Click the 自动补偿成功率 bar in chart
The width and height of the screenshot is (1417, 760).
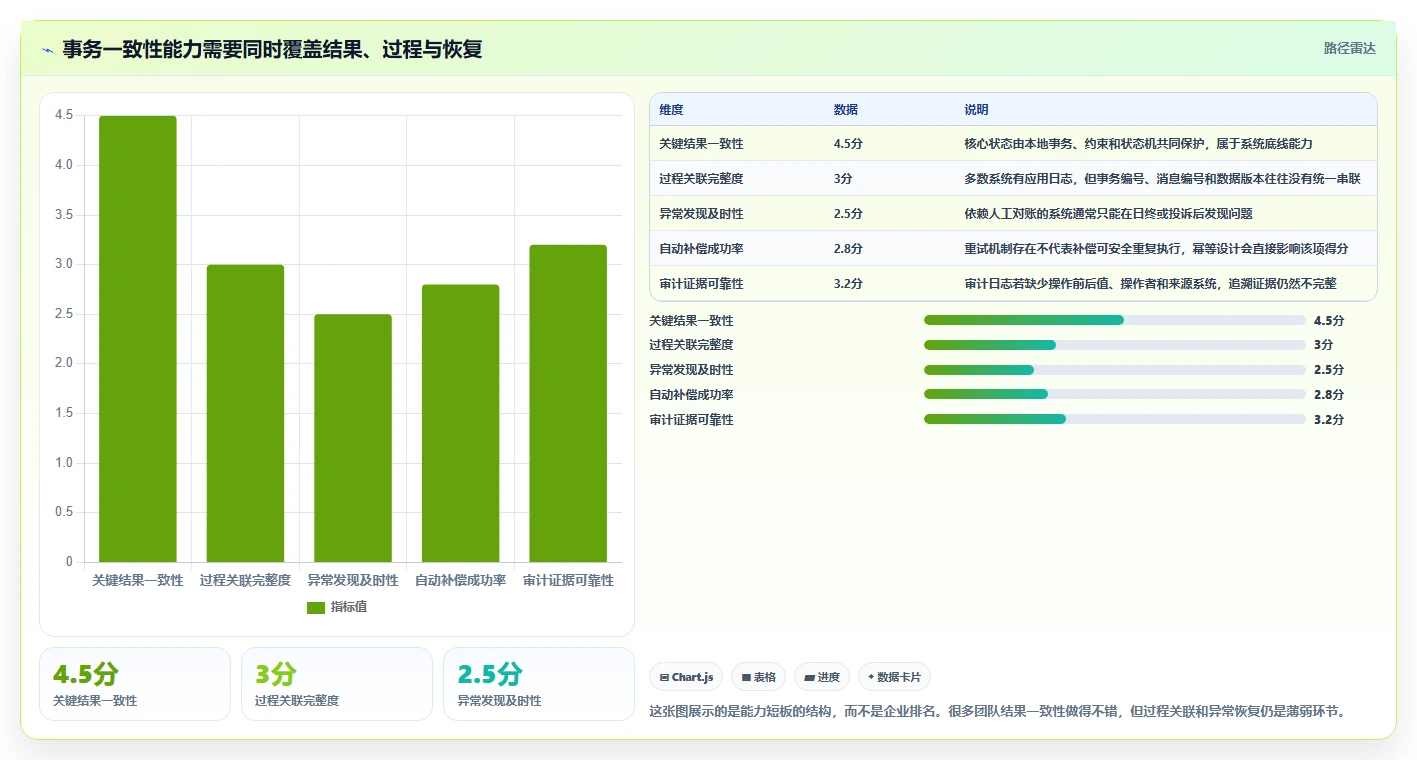(460, 423)
